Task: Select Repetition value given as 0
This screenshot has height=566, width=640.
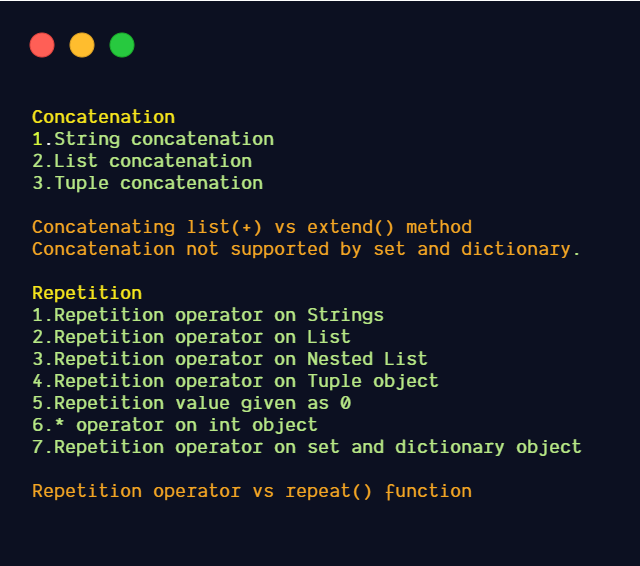Action: (x=191, y=404)
